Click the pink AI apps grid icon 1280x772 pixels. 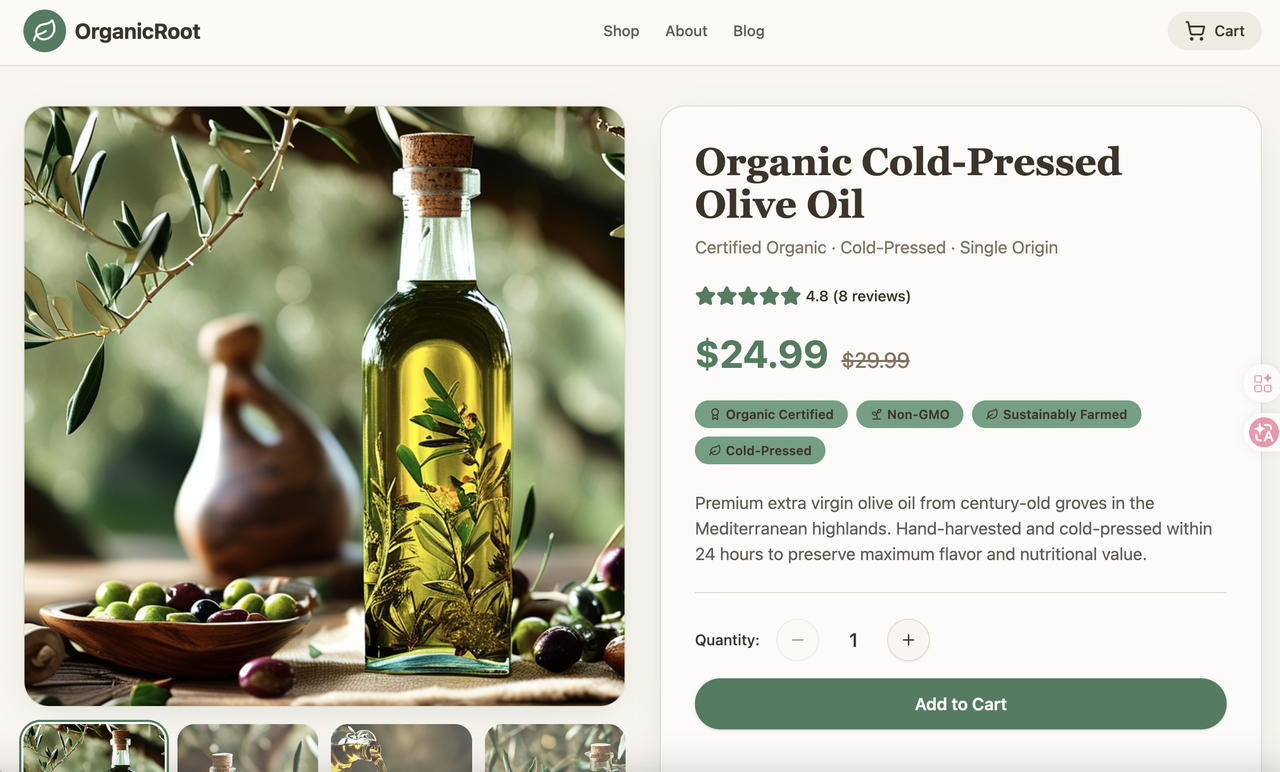tap(1263, 384)
